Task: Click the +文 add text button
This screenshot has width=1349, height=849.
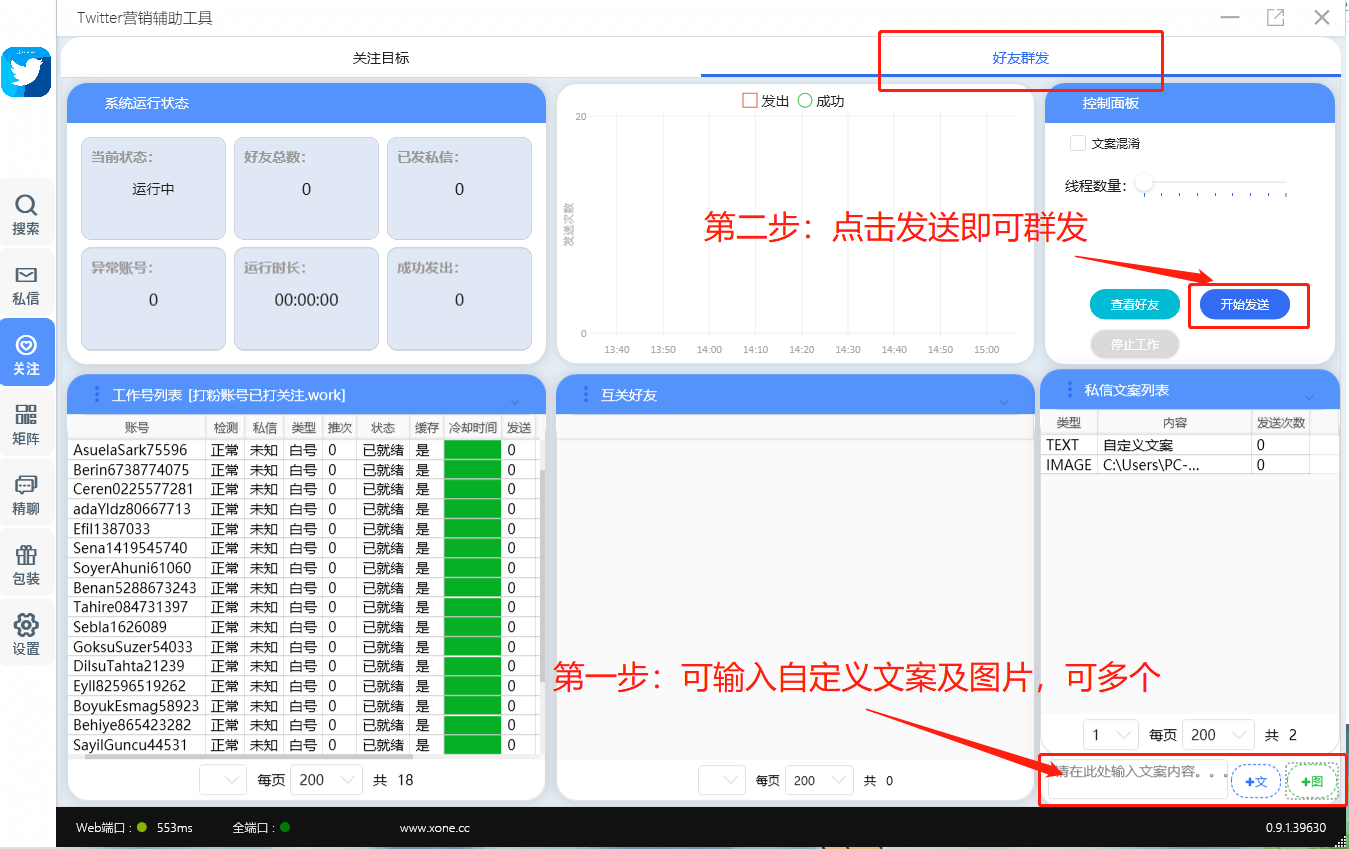Action: 1256,781
